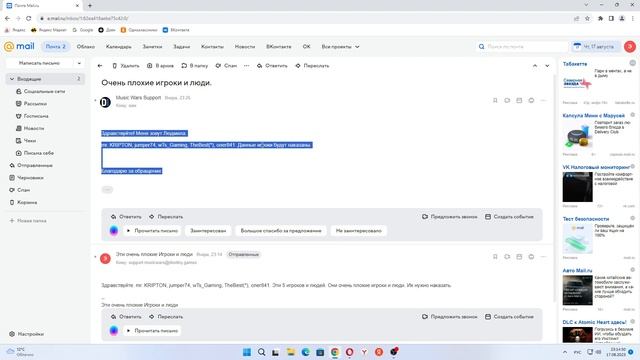Click calendar icon on Music Wars Support message
Image resolution: width=640 pixels, height=360 pixels.
coord(519,100)
